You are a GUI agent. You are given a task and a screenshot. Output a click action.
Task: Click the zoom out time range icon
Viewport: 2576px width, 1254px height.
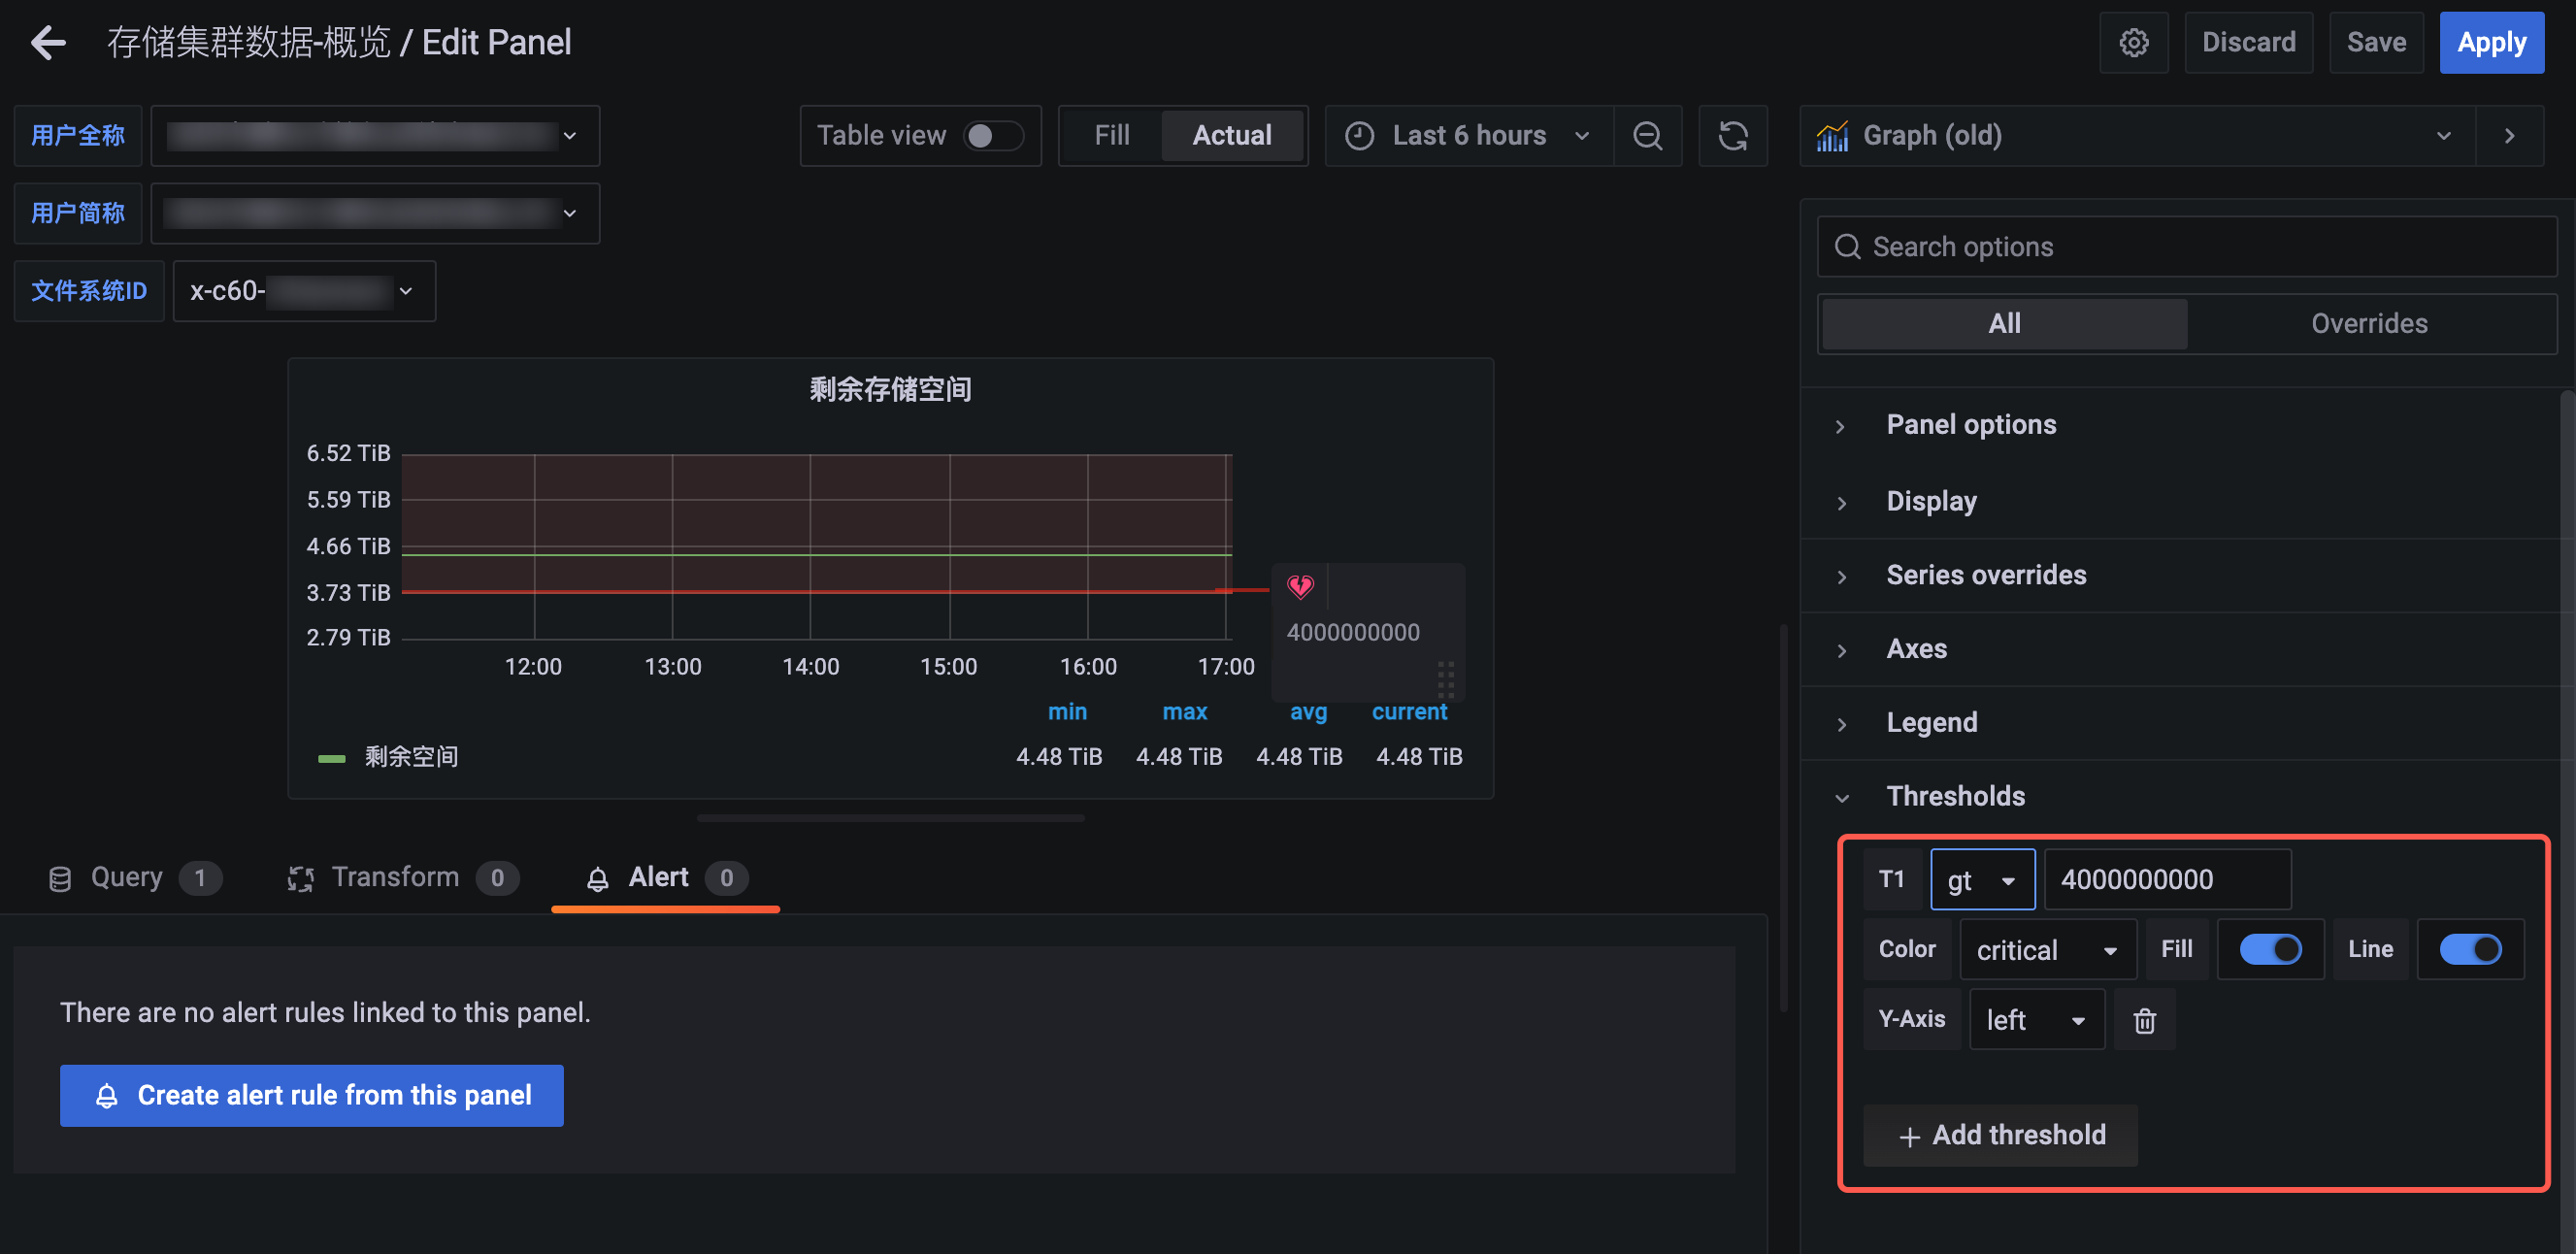point(1647,135)
